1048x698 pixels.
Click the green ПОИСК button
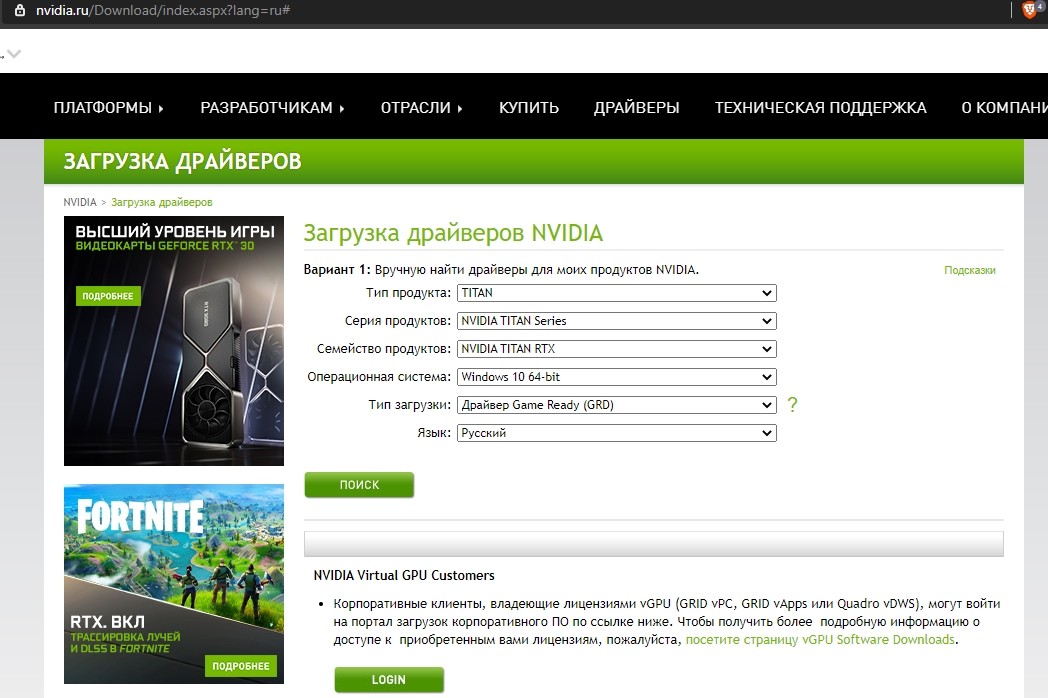click(359, 485)
